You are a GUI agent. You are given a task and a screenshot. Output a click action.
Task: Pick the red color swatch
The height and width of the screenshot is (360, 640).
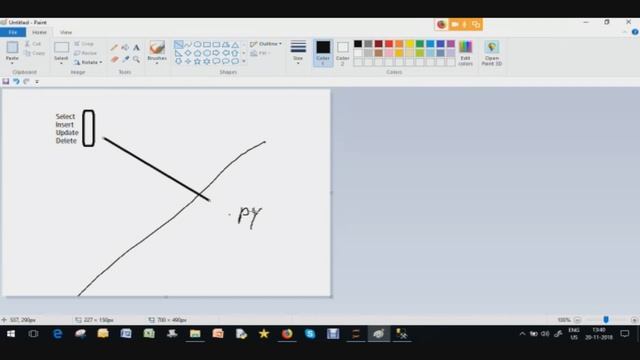389,44
